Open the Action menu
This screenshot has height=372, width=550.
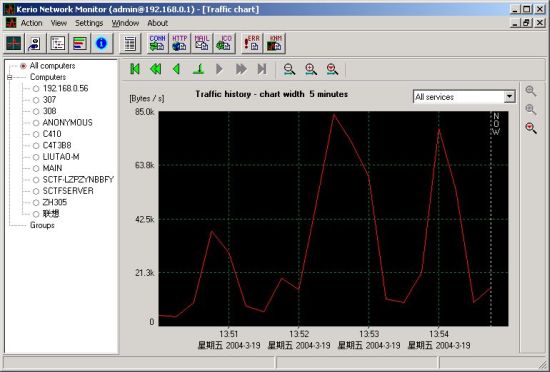tap(31, 23)
